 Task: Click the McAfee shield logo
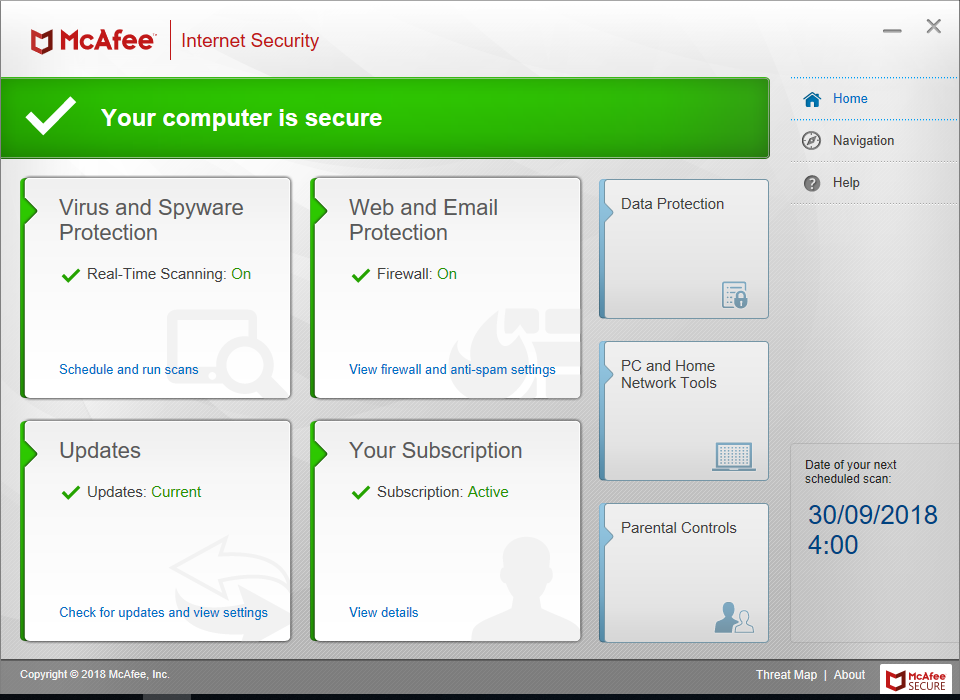click(42, 41)
